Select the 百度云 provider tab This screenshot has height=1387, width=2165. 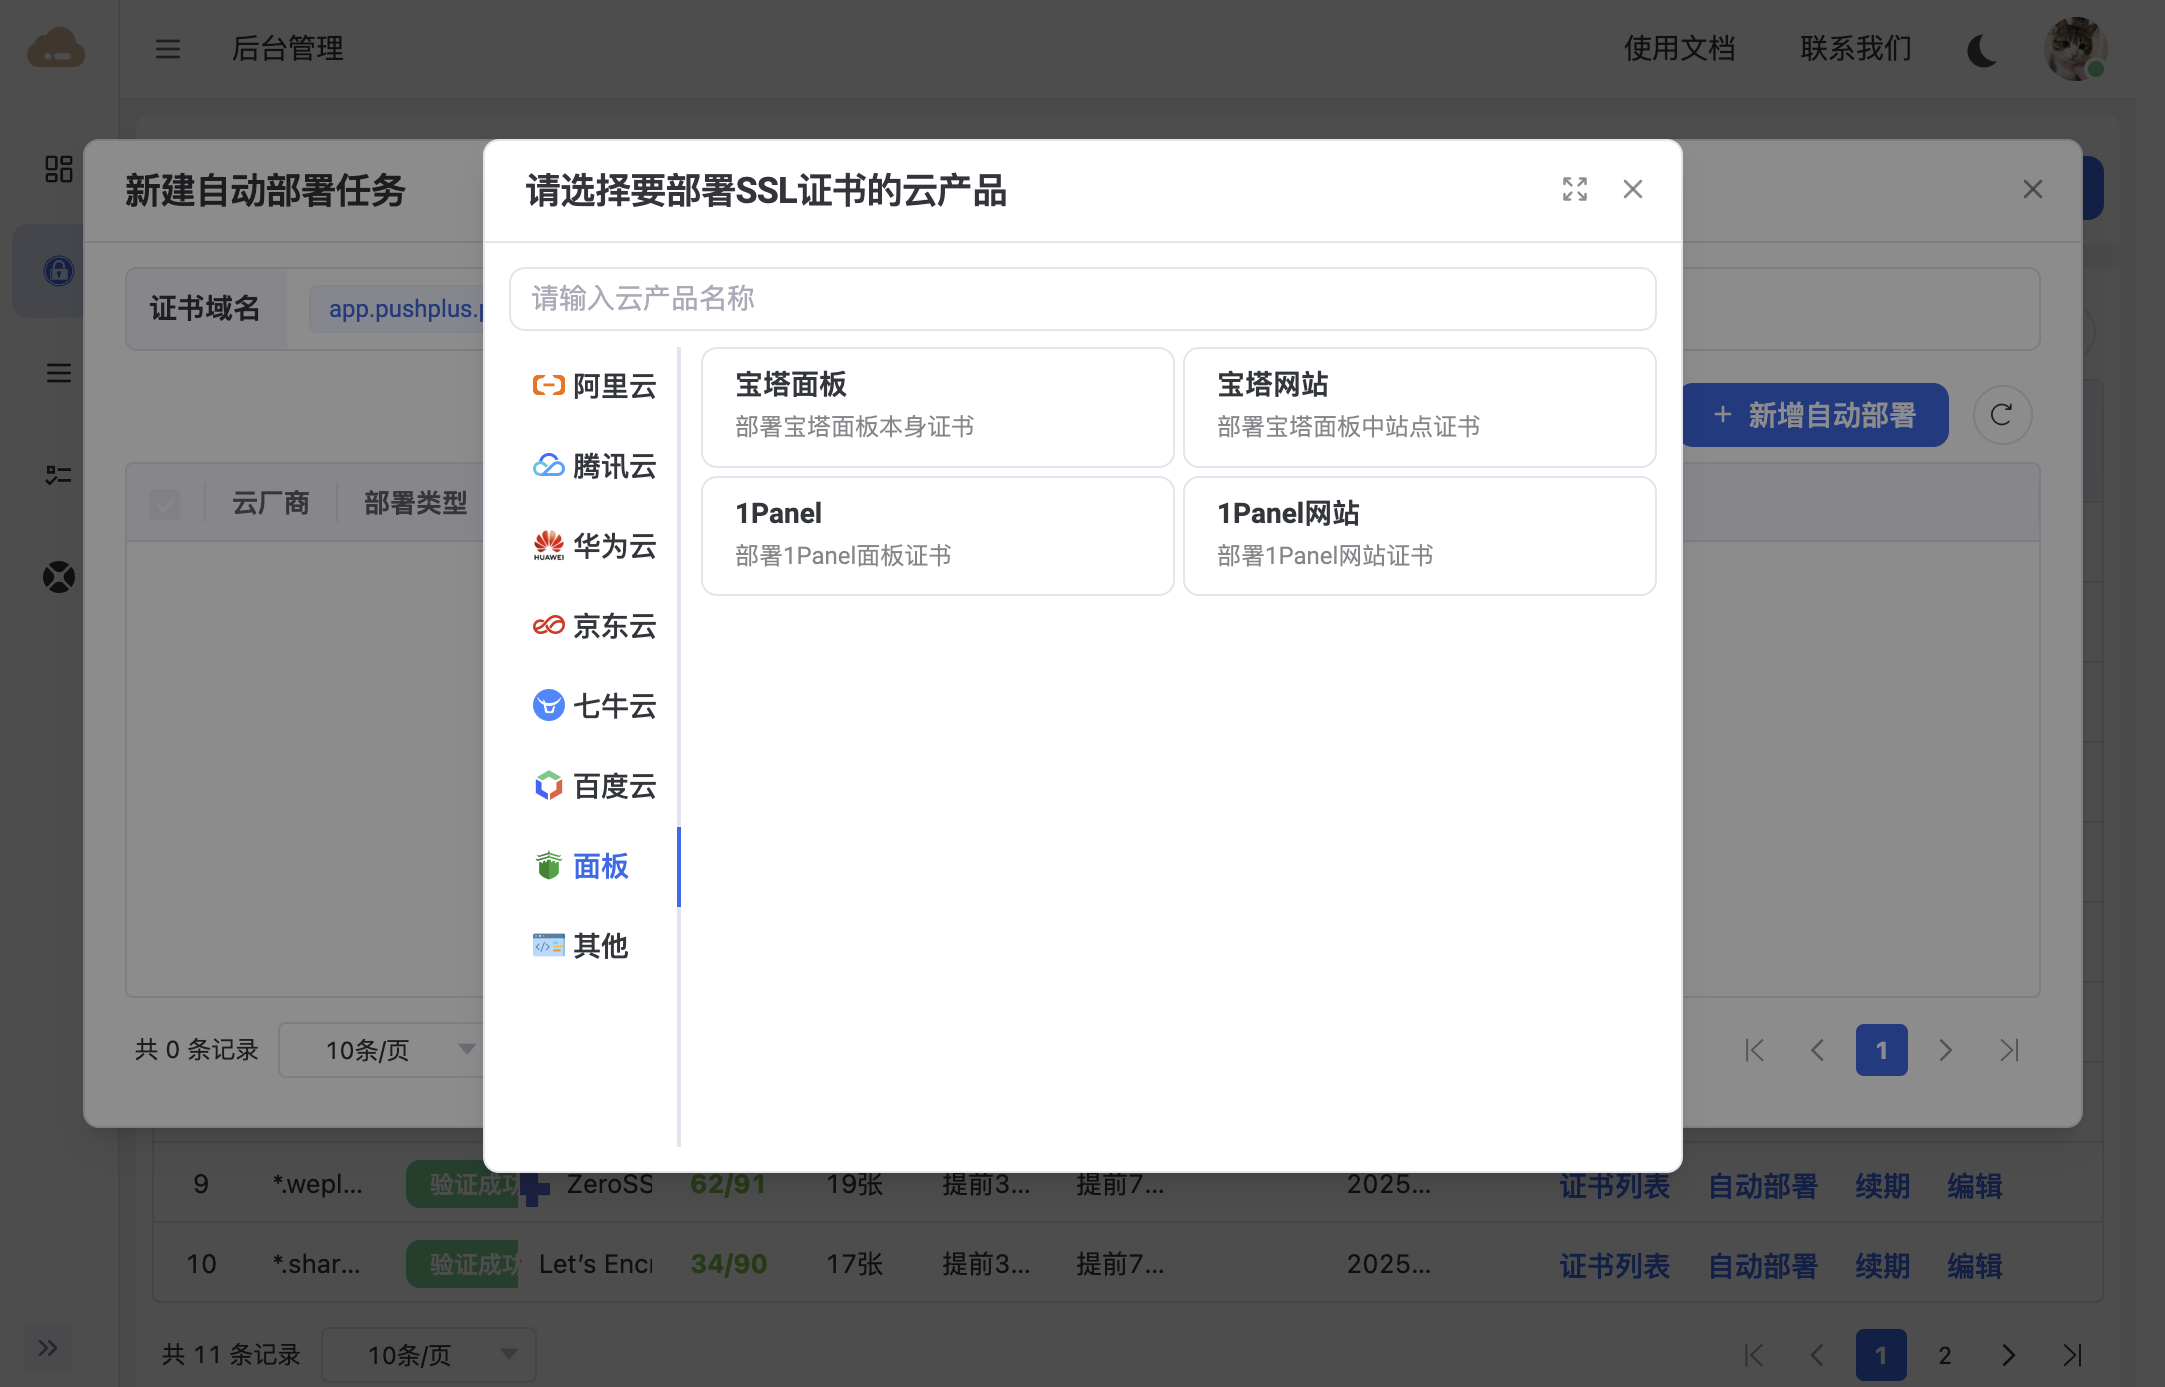click(x=594, y=786)
